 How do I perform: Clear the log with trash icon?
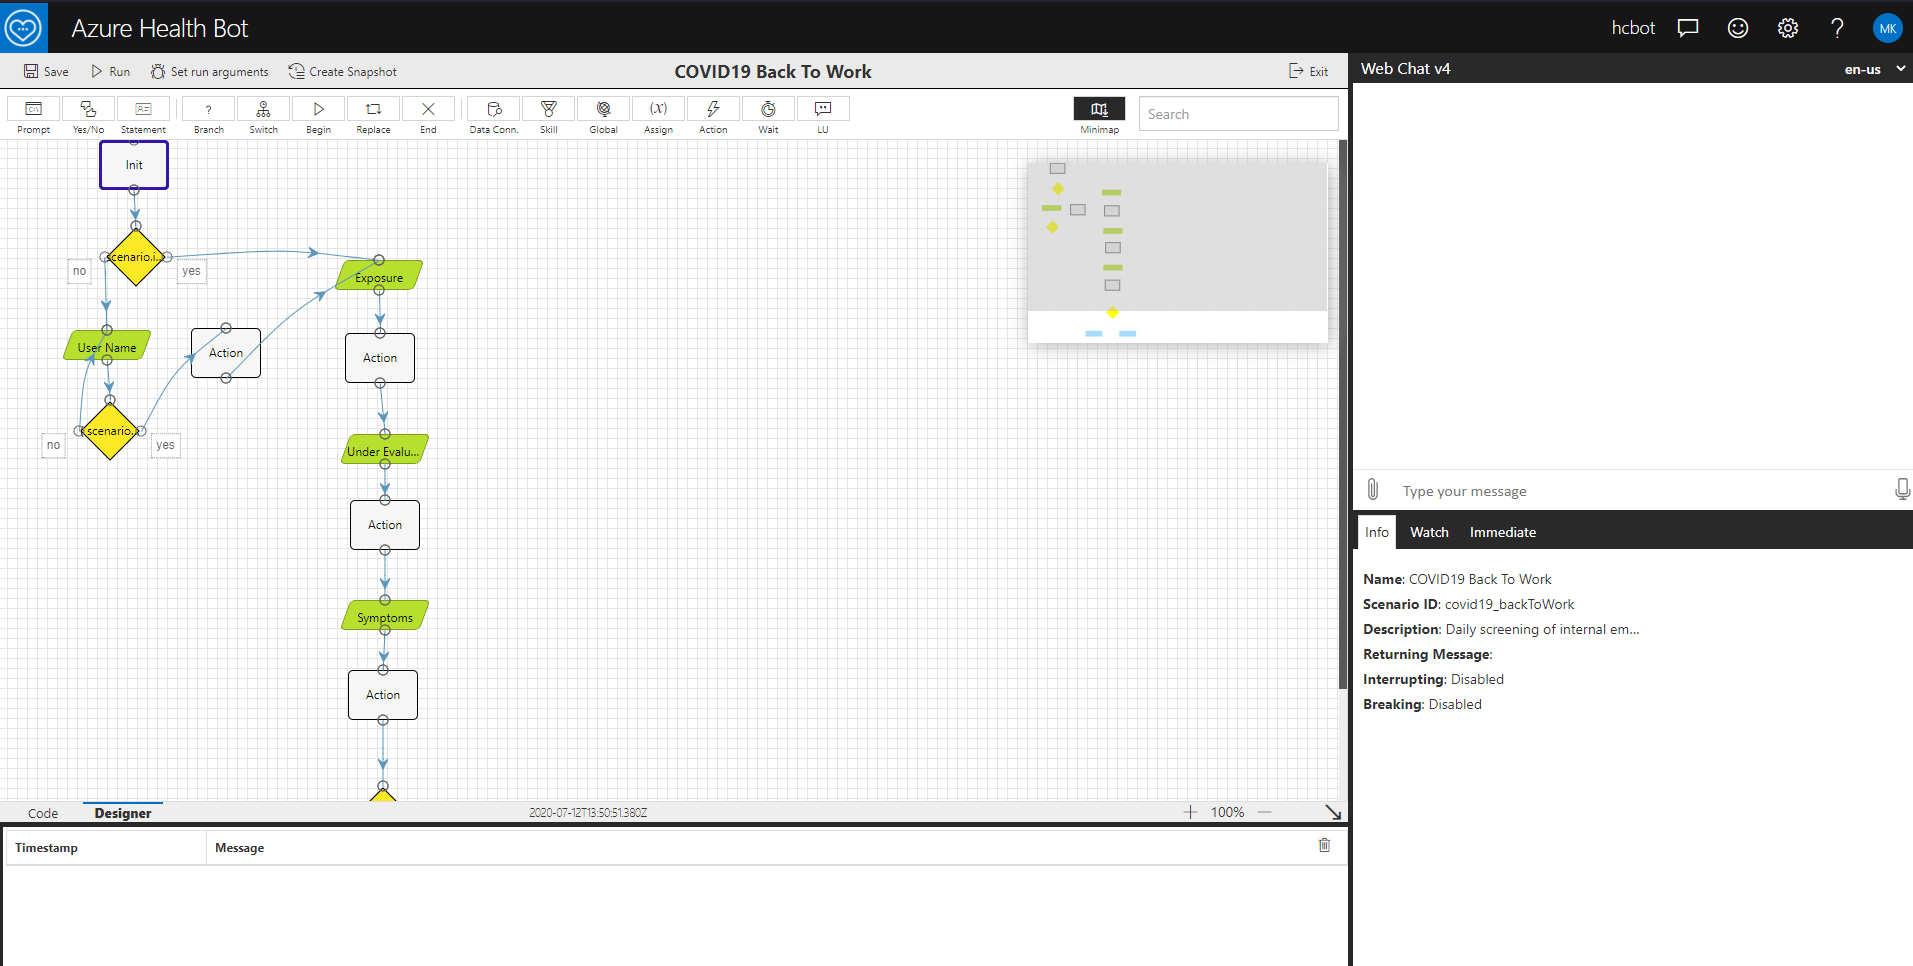pyautogui.click(x=1324, y=845)
